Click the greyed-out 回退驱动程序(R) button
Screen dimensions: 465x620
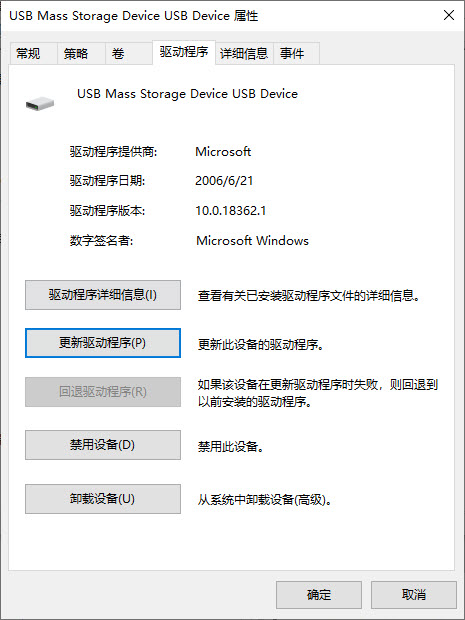[103, 392]
